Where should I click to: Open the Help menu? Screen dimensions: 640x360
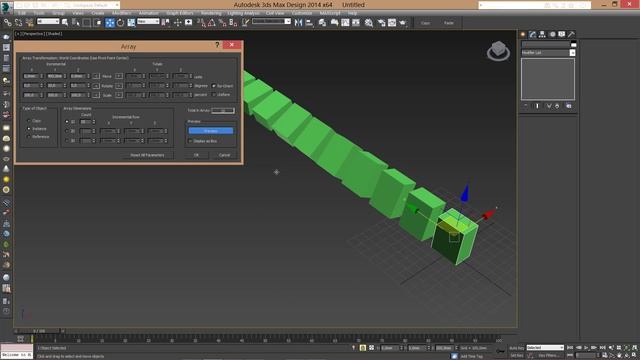tap(352, 13)
